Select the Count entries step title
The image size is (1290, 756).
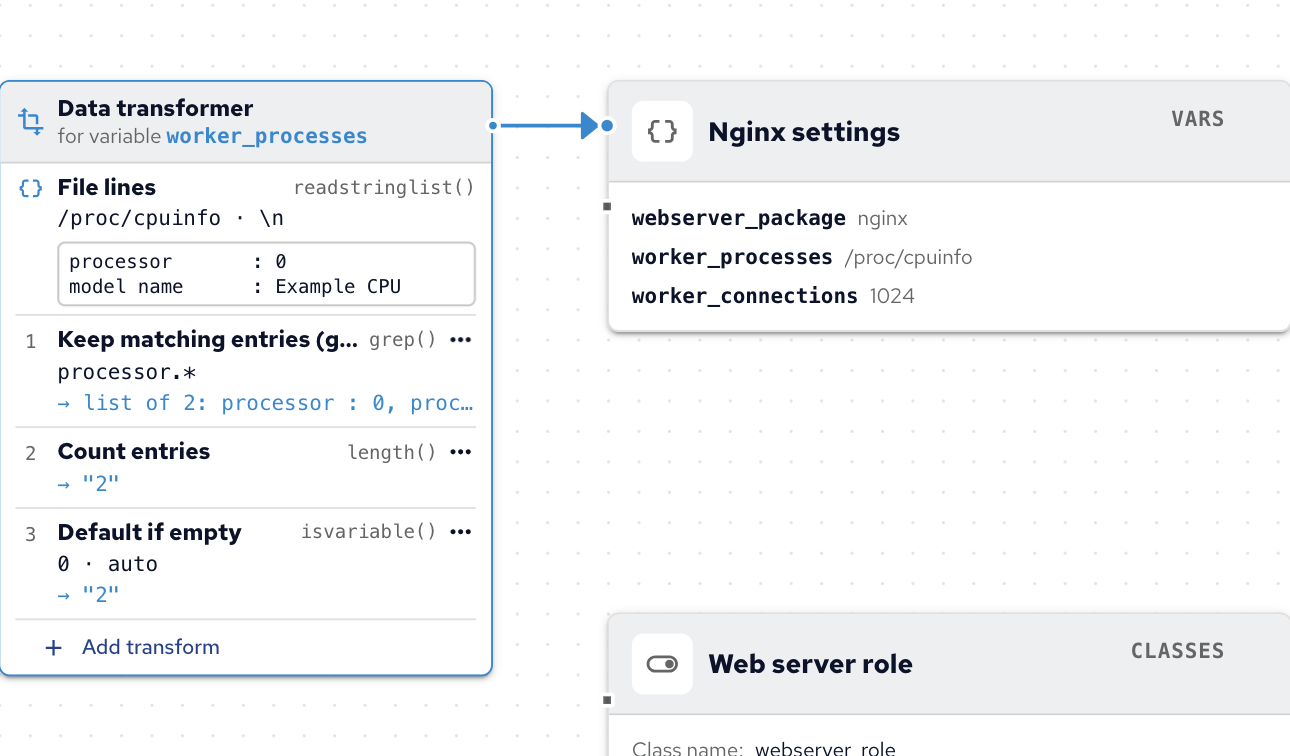point(134,452)
